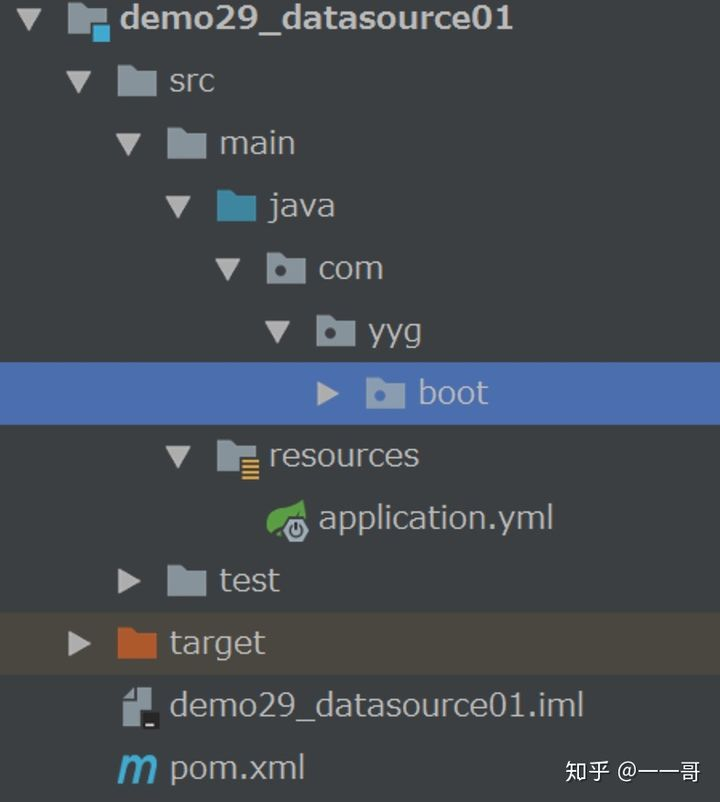720x802 pixels.
Task: Select the pom.xml file name
Action: click(237, 769)
